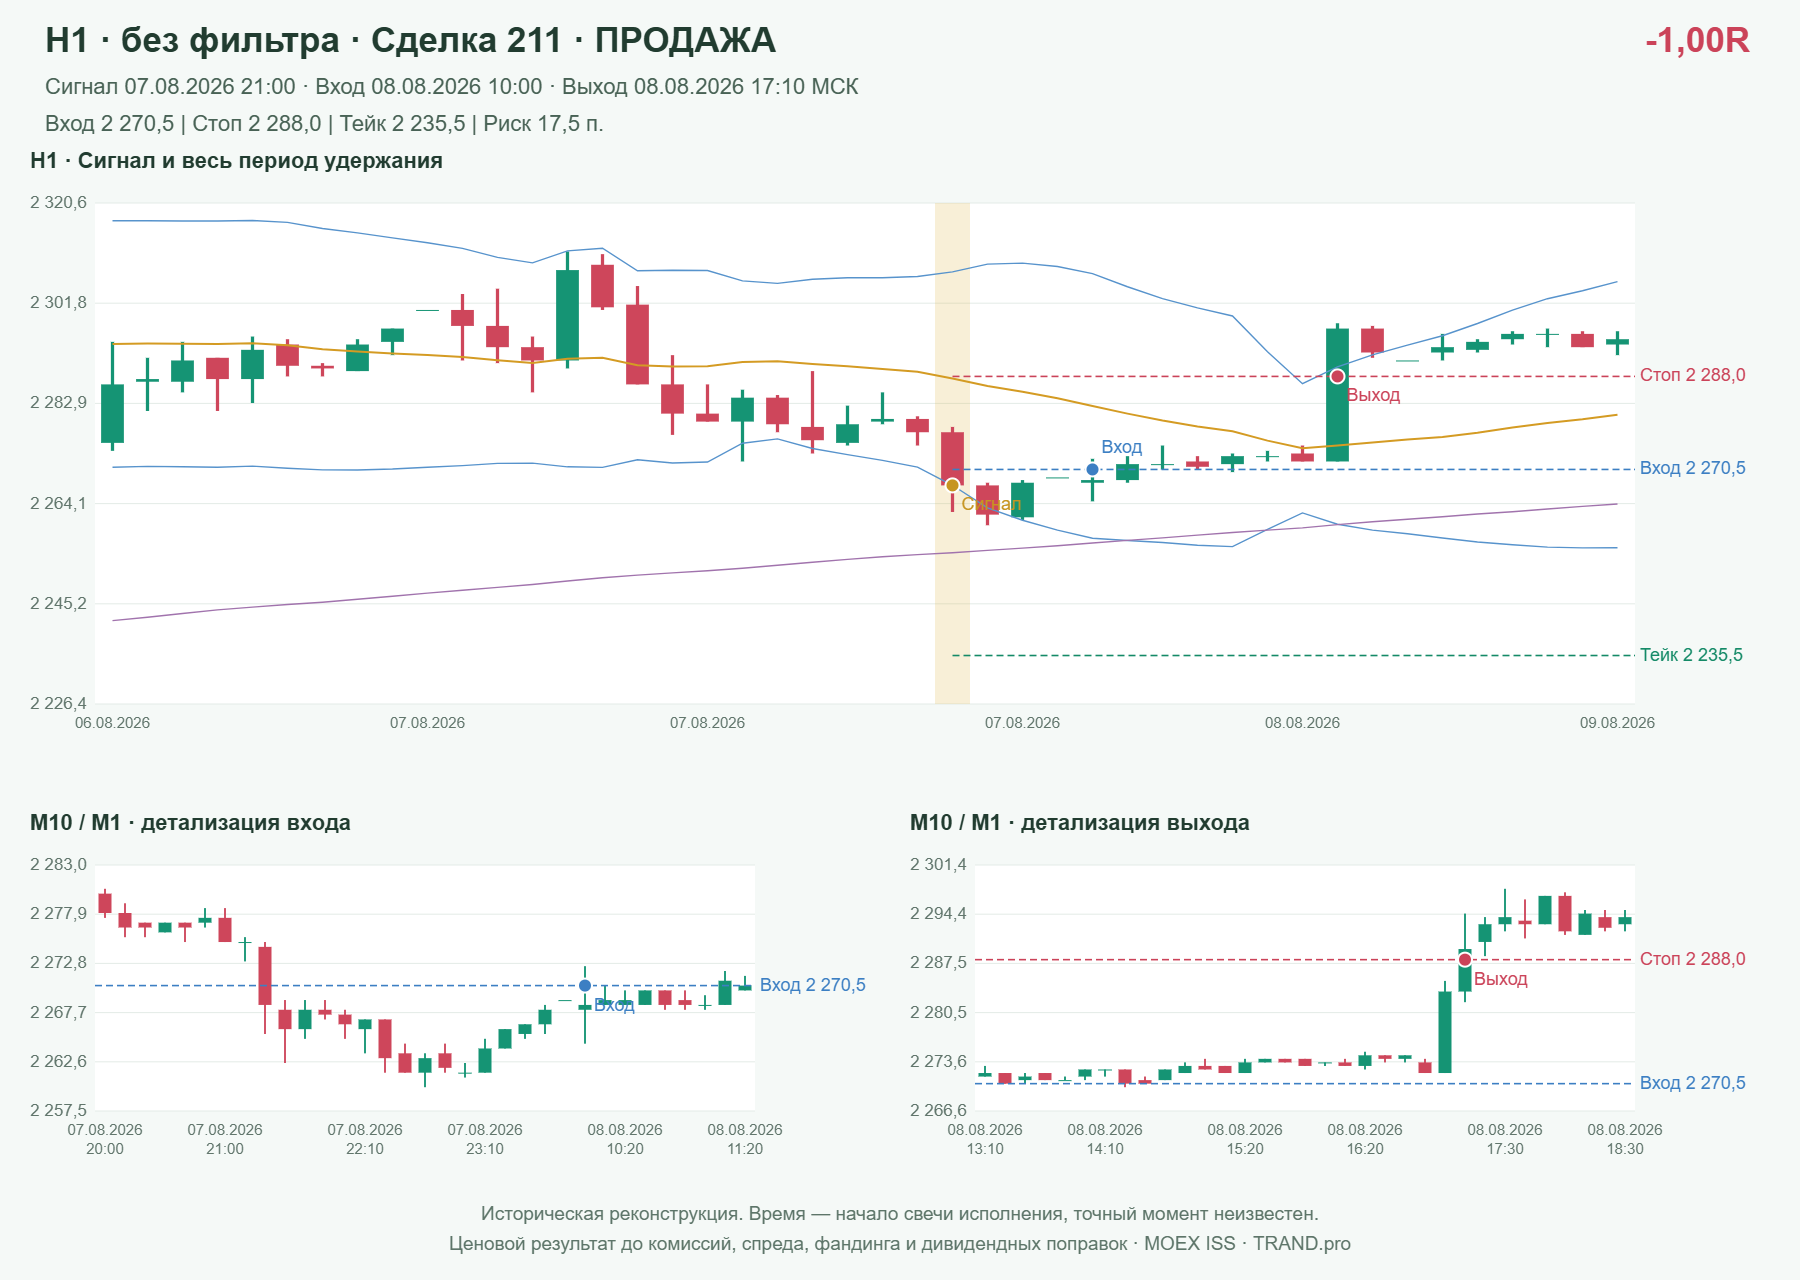Viewport: 1800px width, 1280px height.
Task: Click the 'Тейк 2 235,5' label on the H1 chart
Action: (x=1691, y=655)
